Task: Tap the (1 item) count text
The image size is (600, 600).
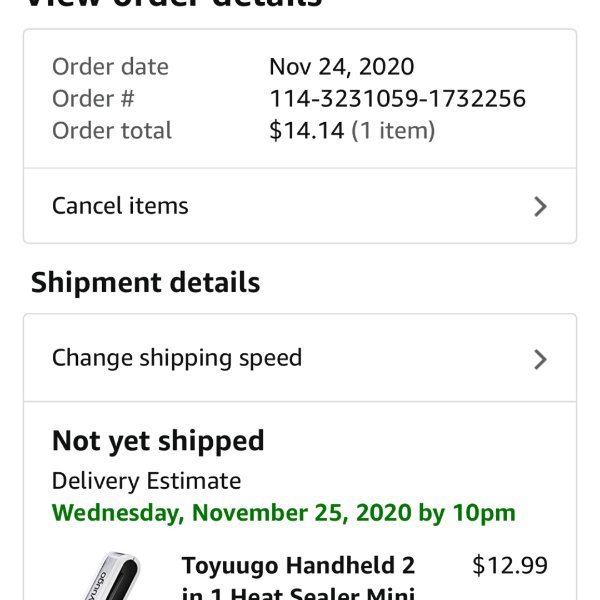Action: tap(393, 130)
